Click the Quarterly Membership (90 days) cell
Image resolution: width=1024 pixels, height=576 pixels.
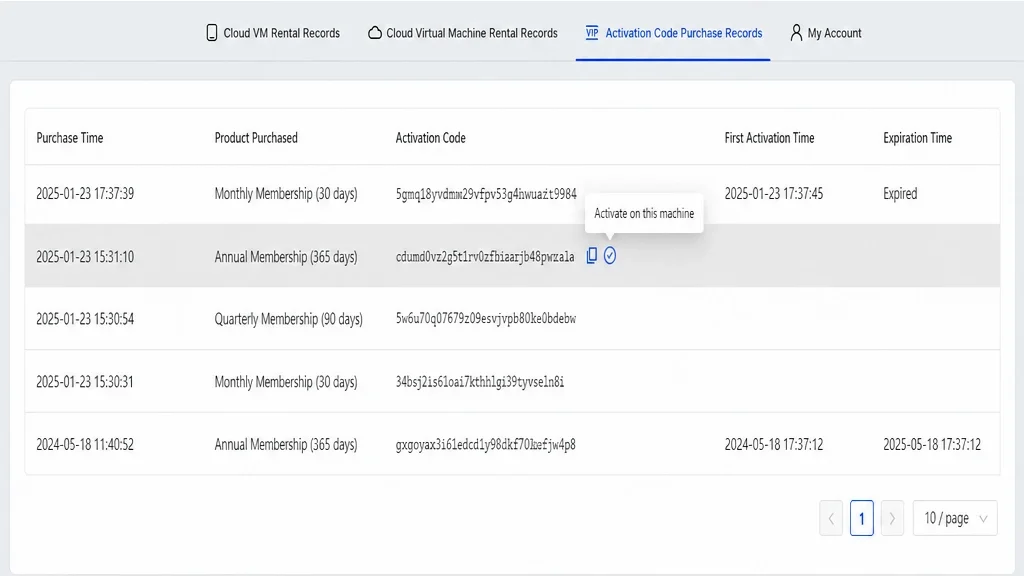pyautogui.click(x=289, y=319)
